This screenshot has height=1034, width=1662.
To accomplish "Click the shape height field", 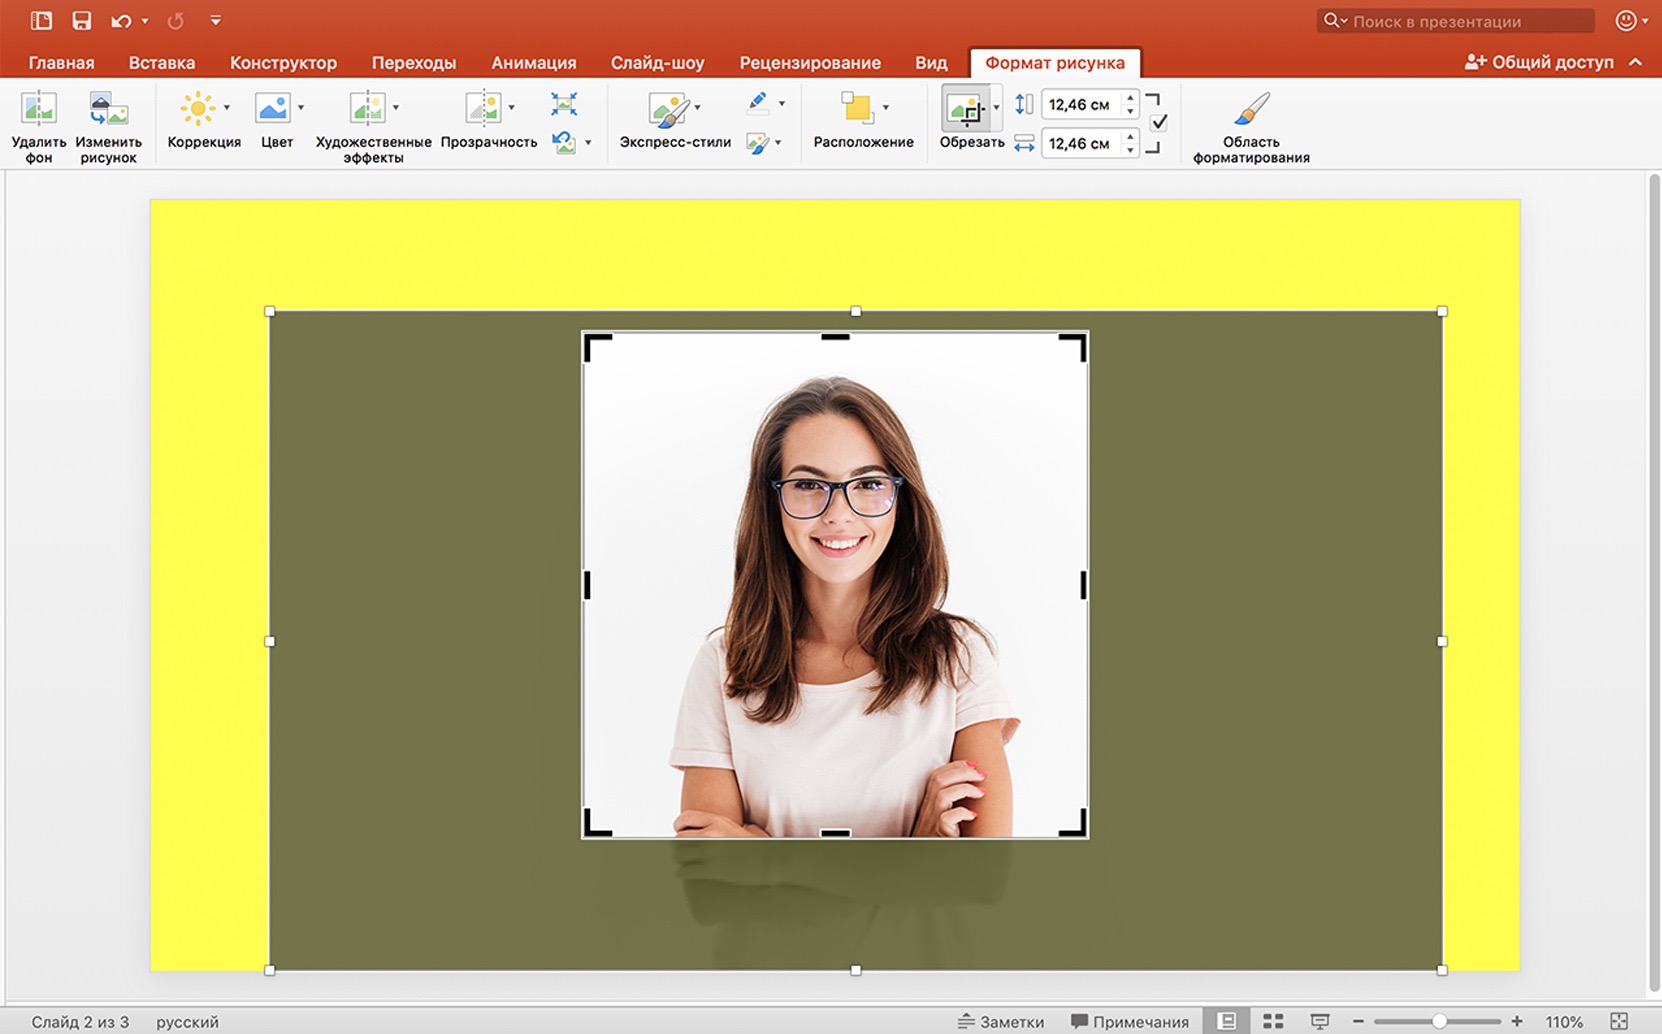I will tap(1080, 104).
